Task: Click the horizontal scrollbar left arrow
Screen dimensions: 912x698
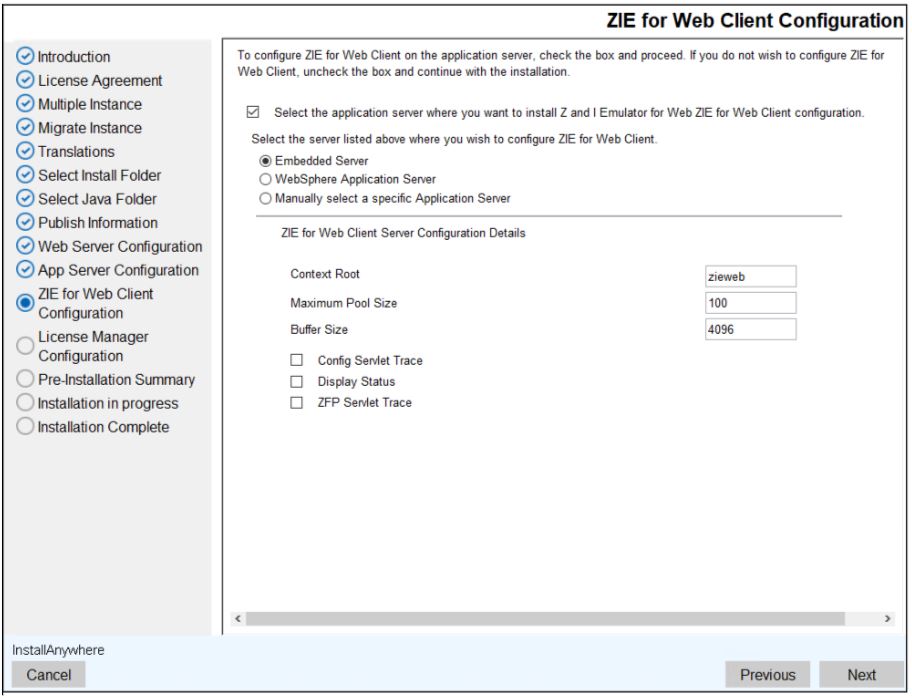Action: pos(237,618)
